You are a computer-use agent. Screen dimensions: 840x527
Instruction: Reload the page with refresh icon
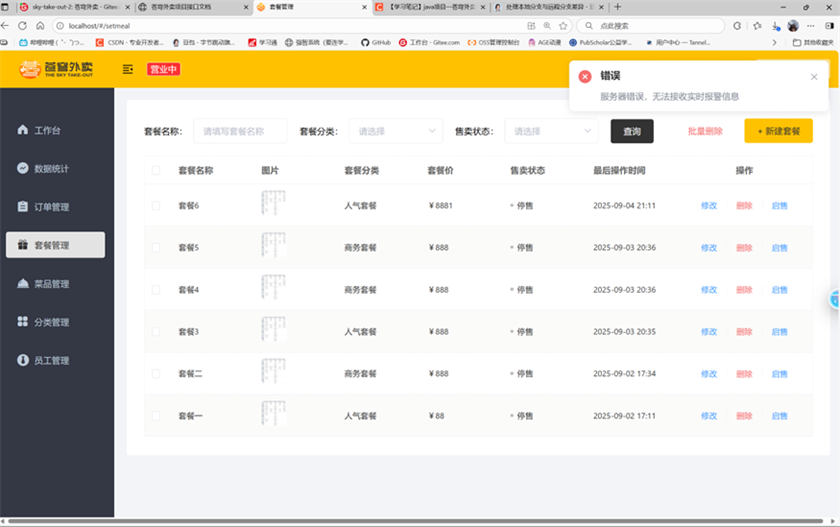(22, 25)
